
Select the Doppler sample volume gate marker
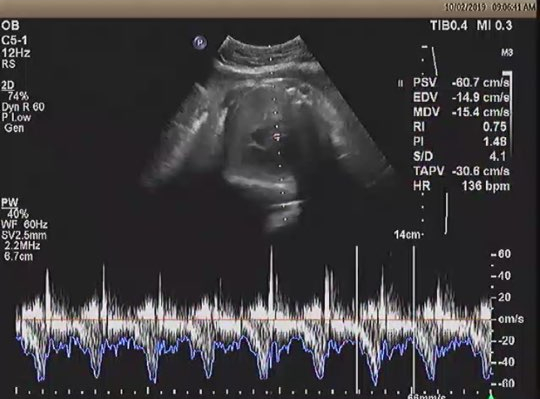point(277,137)
